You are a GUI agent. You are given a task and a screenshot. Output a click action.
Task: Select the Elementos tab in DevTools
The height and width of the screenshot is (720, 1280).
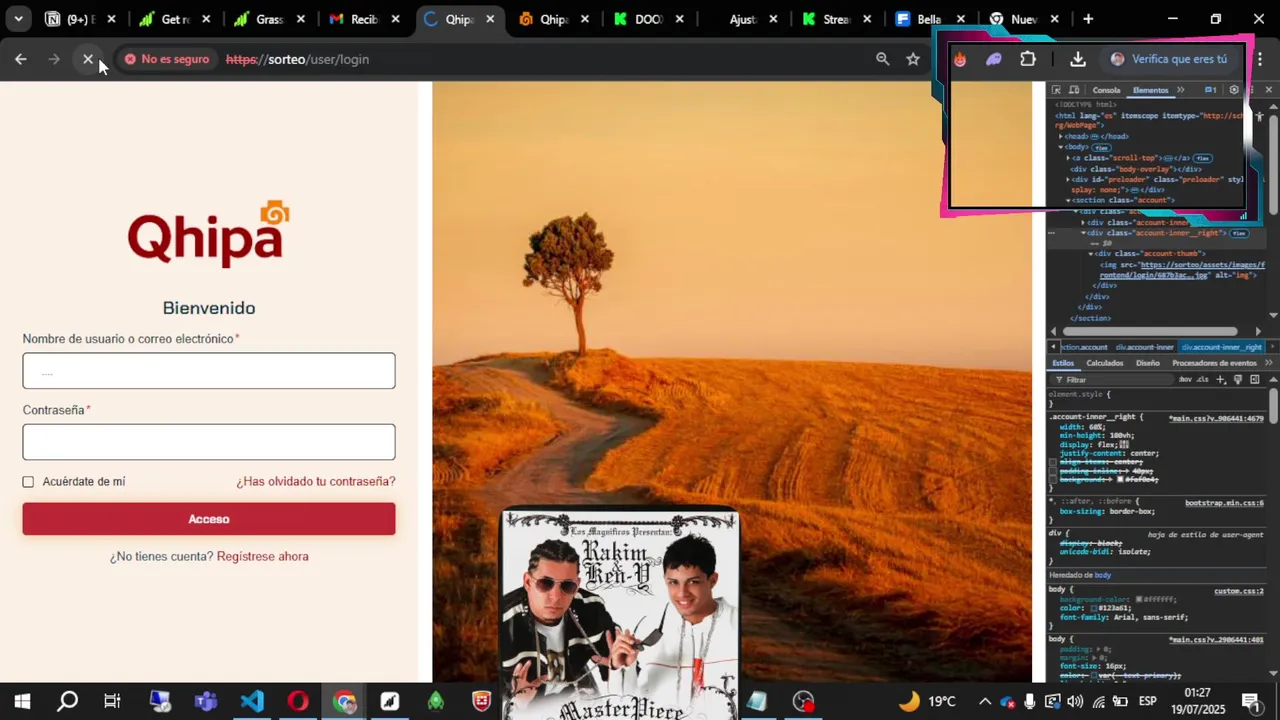pos(1150,90)
